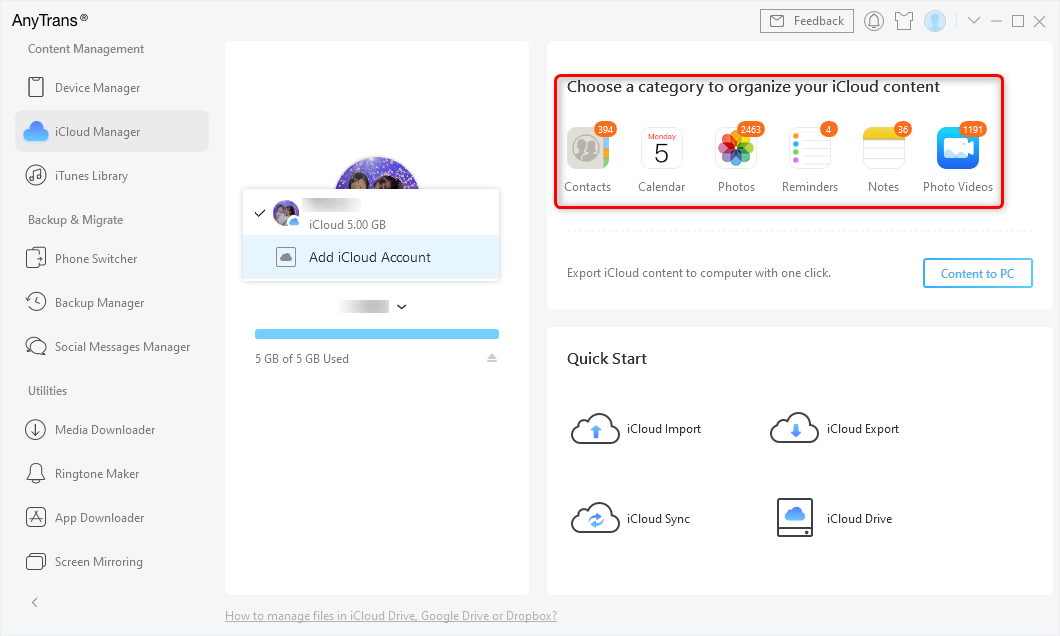Expand storage details triangle icon
The image size is (1060, 636).
pyautogui.click(x=492, y=358)
